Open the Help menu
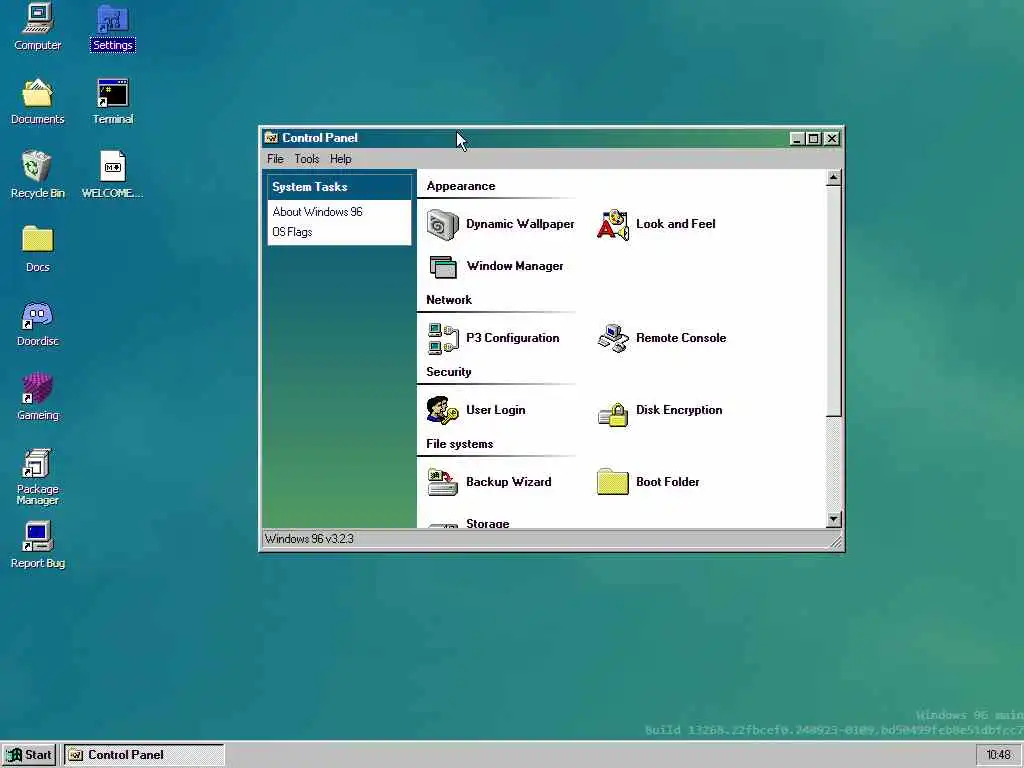1024x768 pixels. (340, 159)
